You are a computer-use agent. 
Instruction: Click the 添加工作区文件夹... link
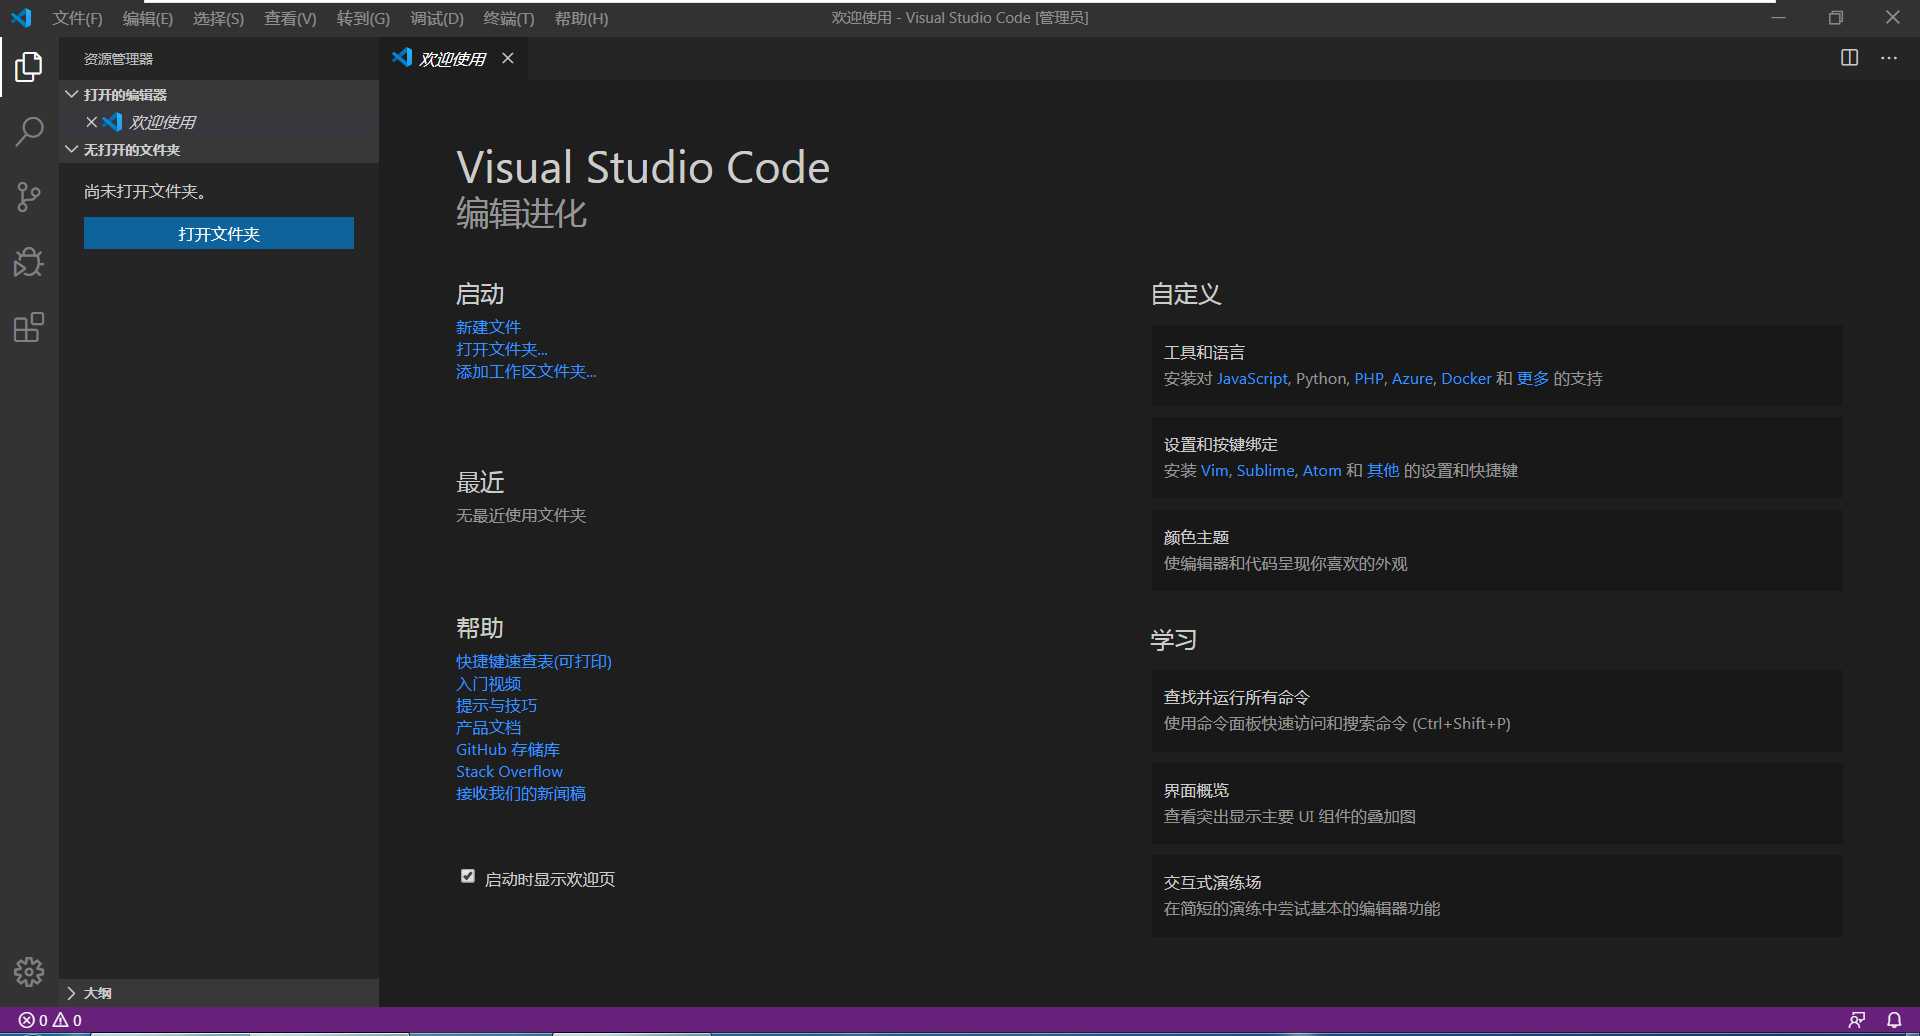526,371
